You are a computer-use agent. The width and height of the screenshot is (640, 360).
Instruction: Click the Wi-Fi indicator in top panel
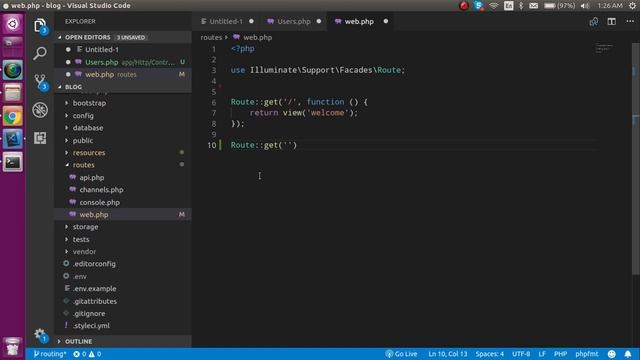pos(494,6)
